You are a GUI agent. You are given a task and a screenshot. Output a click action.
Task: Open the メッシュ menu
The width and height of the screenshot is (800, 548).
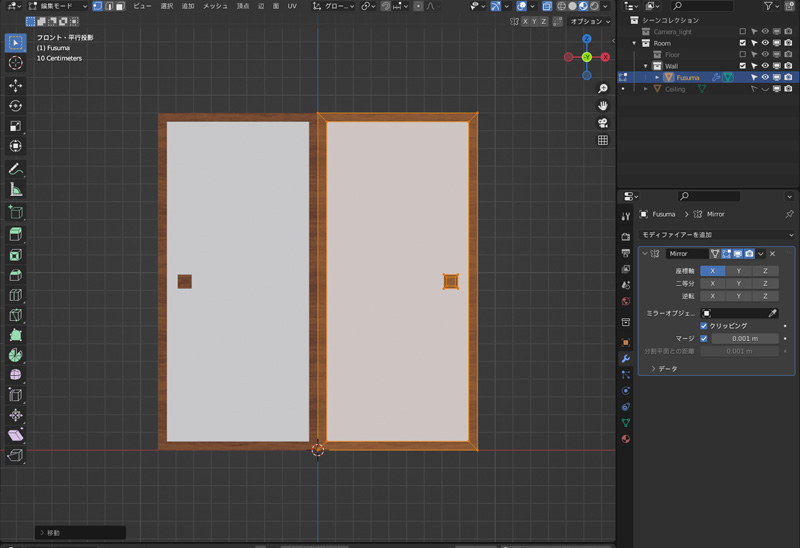pyautogui.click(x=215, y=6)
